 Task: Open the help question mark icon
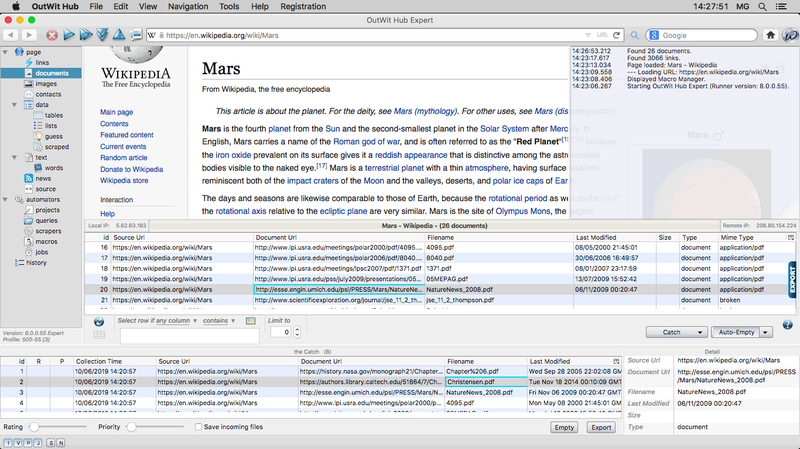pos(787,324)
